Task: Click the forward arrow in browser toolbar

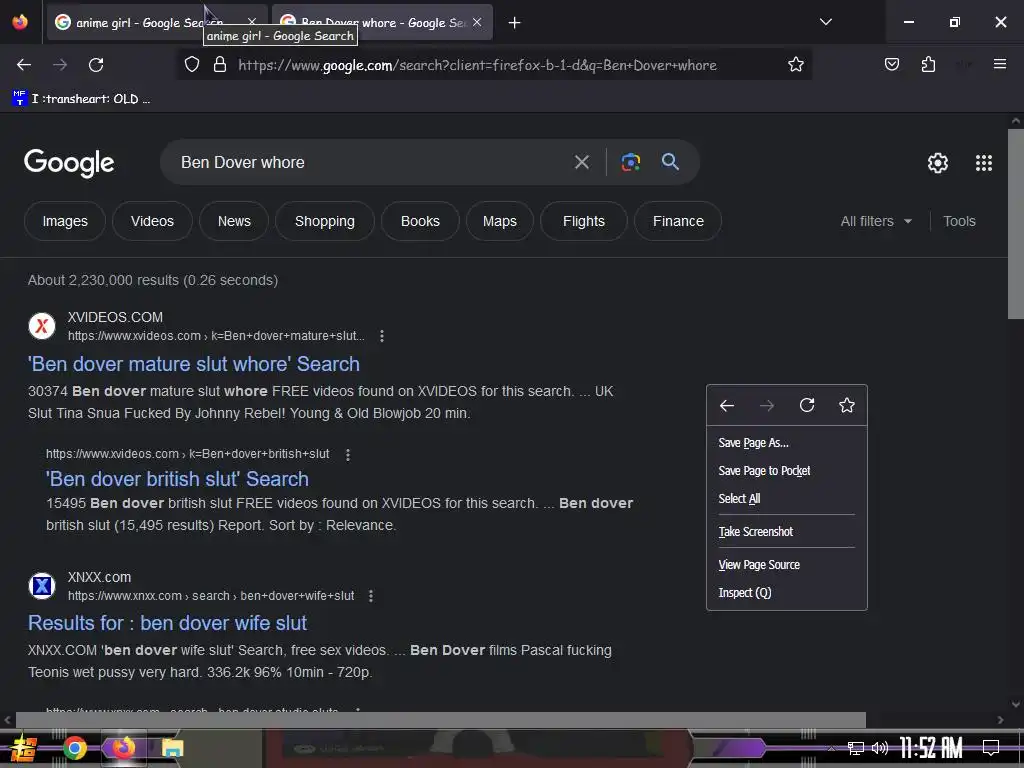Action: (60, 65)
